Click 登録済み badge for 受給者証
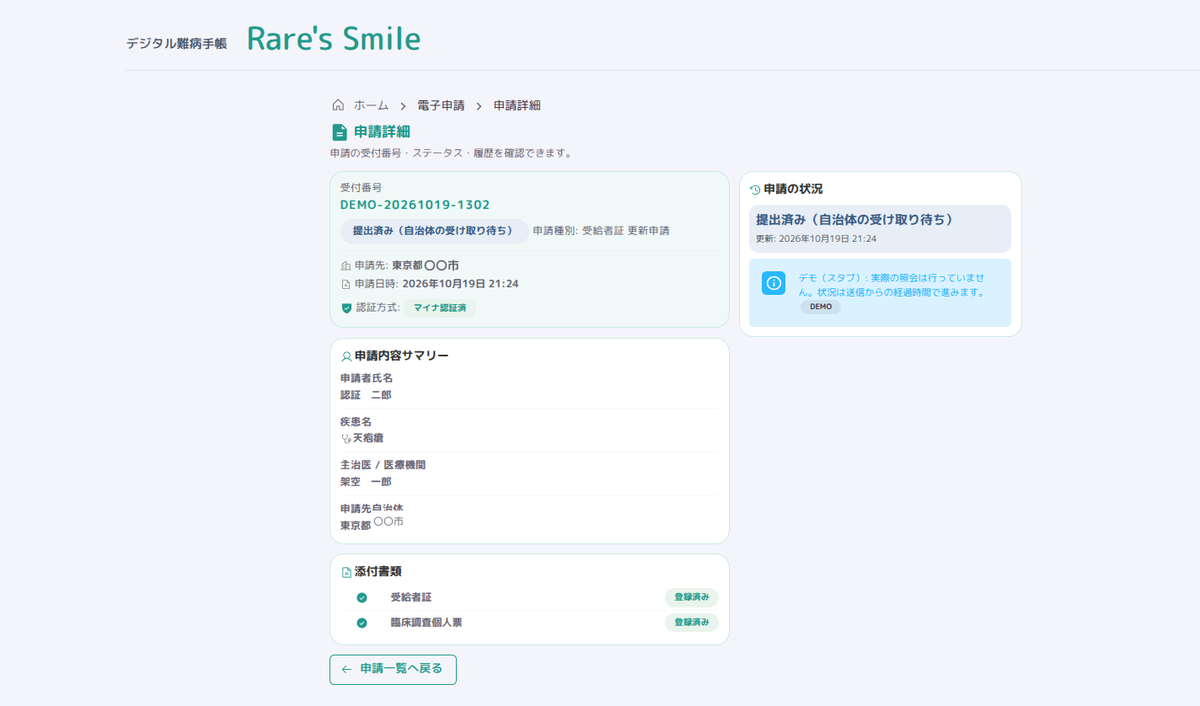Viewport: 1200px width, 706px height. (x=692, y=597)
